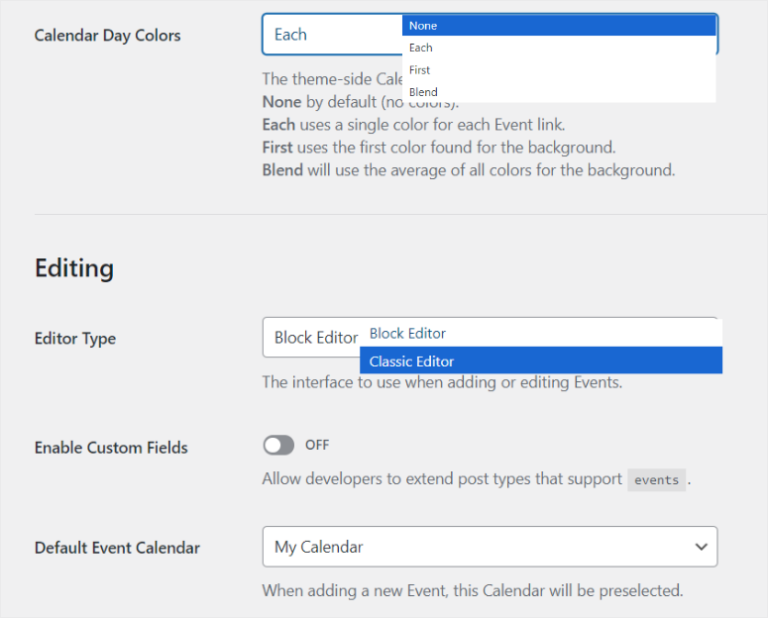Click the "OFF" text beside the switch
The width and height of the screenshot is (768, 618).
[317, 445]
